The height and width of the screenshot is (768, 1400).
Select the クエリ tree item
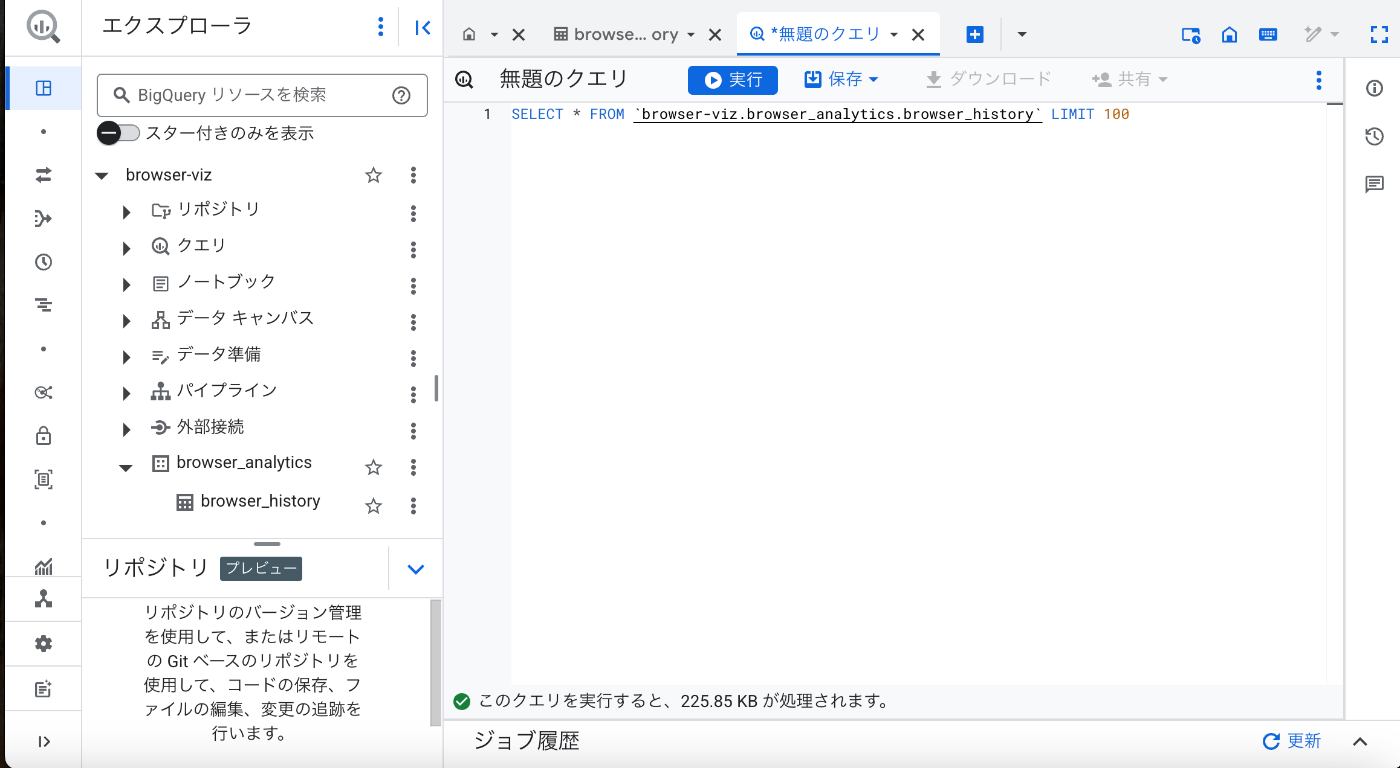click(x=202, y=245)
